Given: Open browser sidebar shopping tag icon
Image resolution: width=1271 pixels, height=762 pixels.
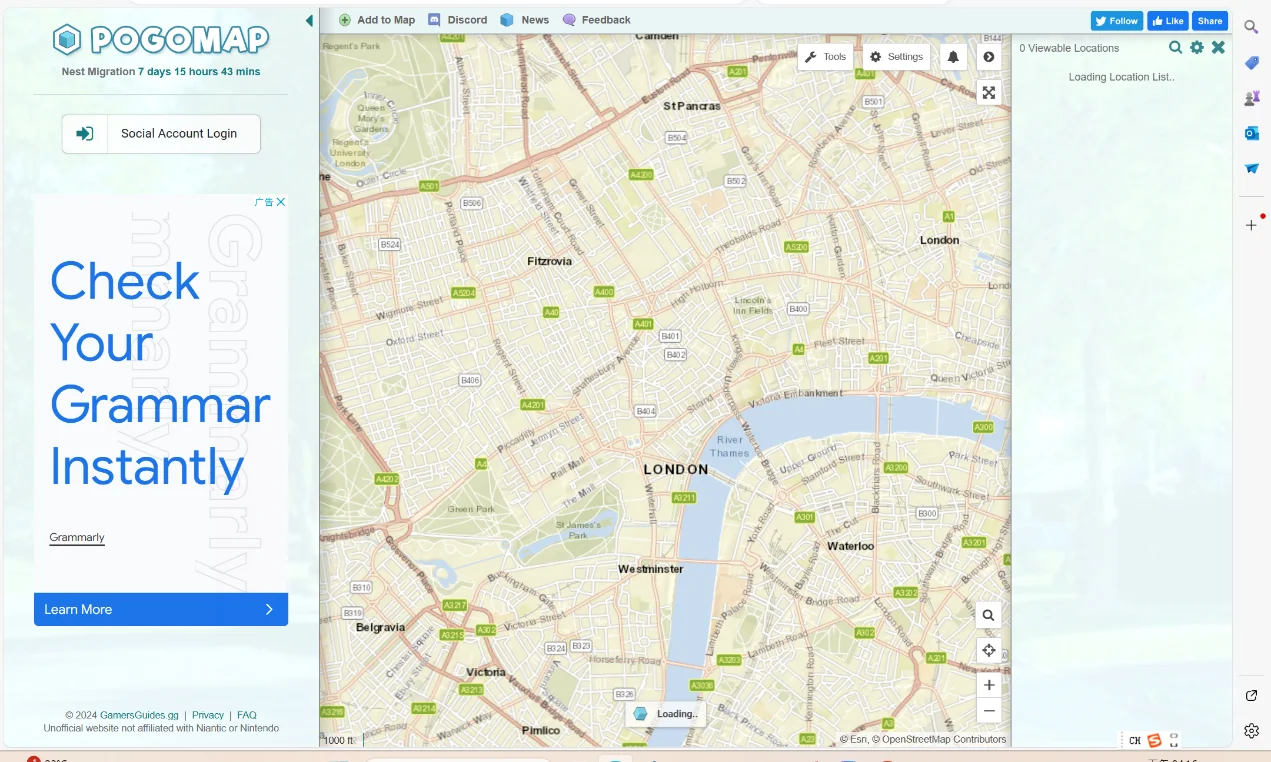Looking at the screenshot, I should pyautogui.click(x=1251, y=63).
